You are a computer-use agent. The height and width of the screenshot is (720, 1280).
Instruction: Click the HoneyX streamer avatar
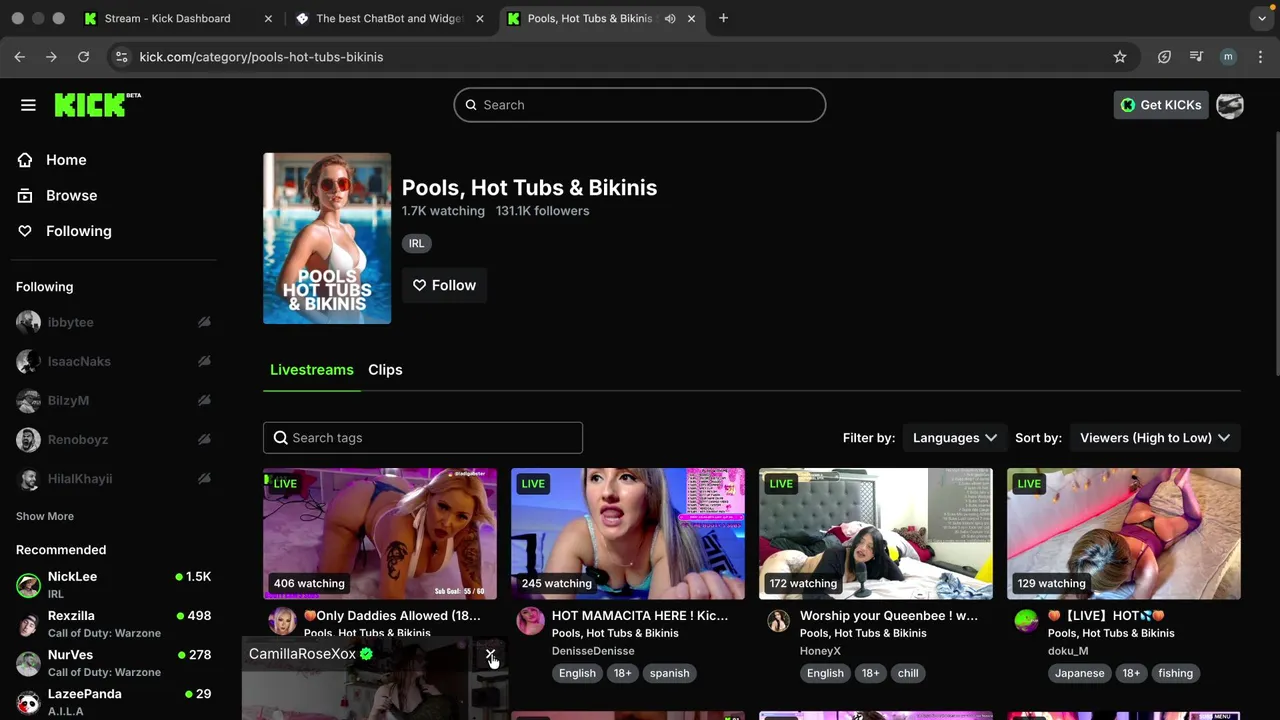coord(778,621)
